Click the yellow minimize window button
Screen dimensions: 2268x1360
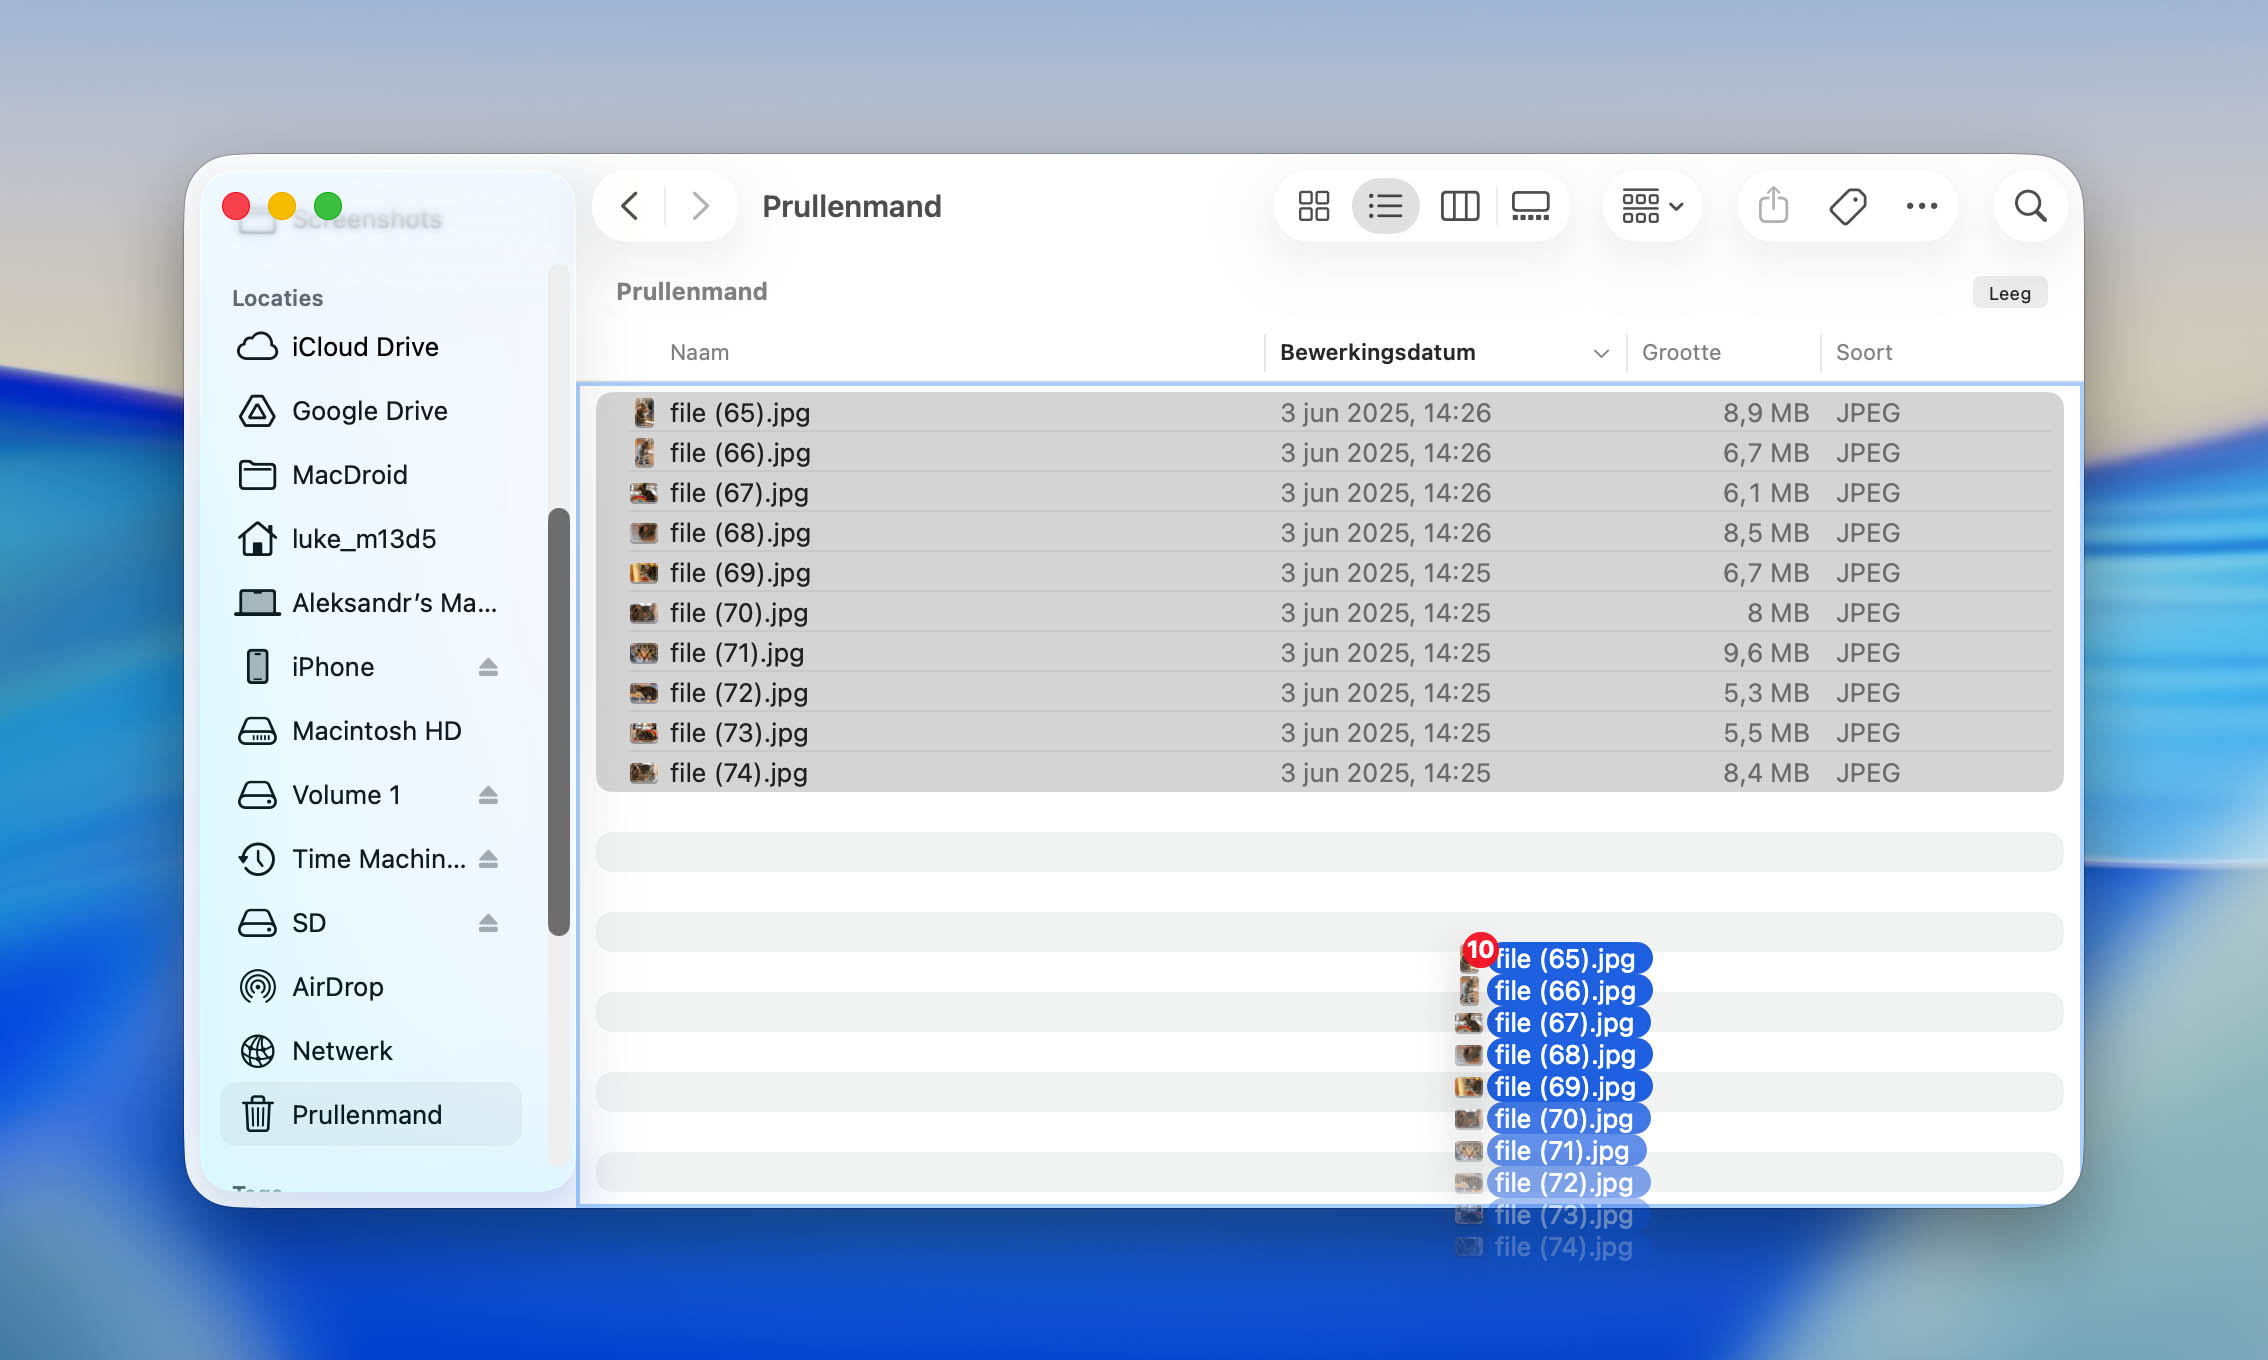(x=282, y=206)
